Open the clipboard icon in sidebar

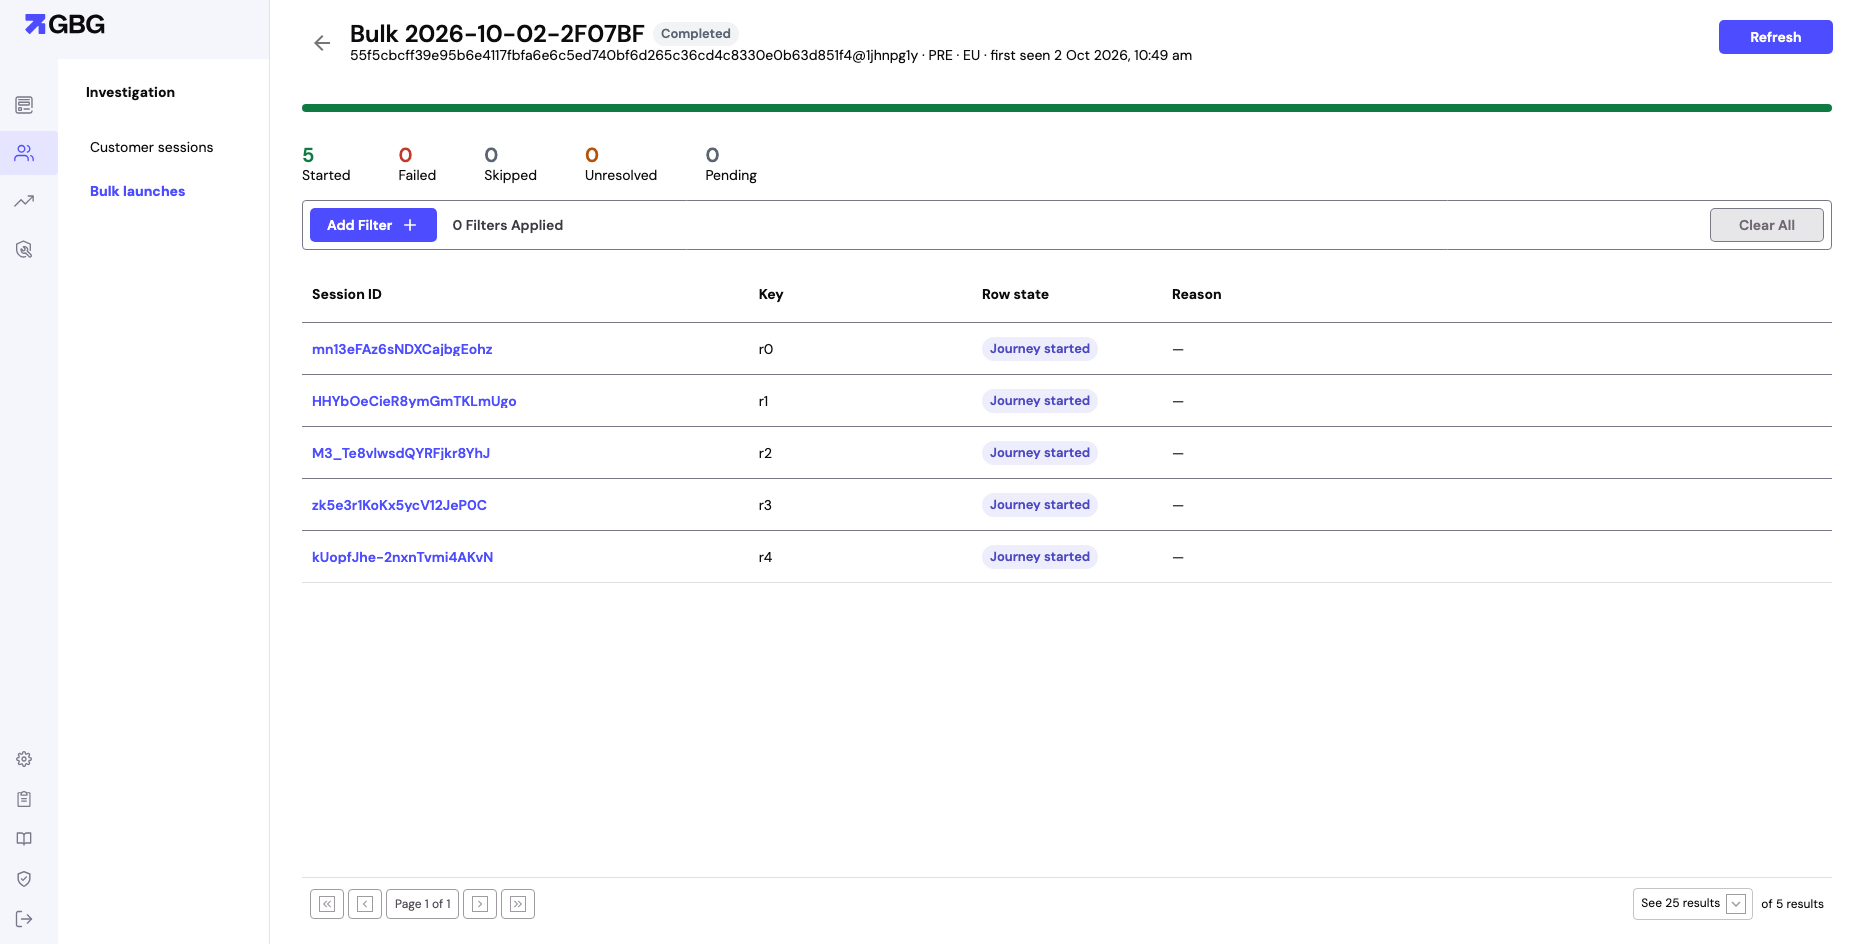(x=24, y=799)
